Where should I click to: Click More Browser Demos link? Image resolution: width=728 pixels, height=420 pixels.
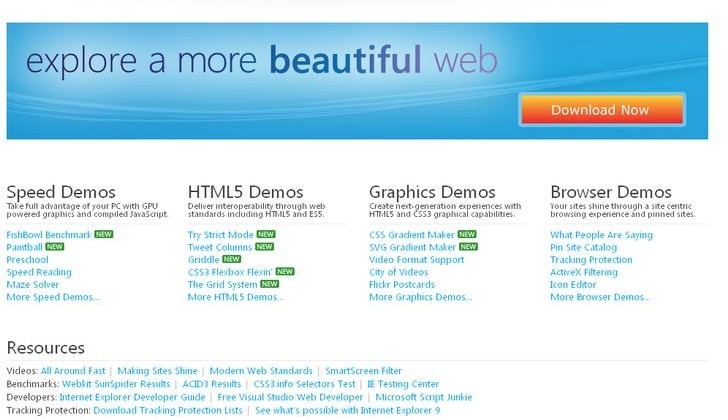tap(600, 297)
